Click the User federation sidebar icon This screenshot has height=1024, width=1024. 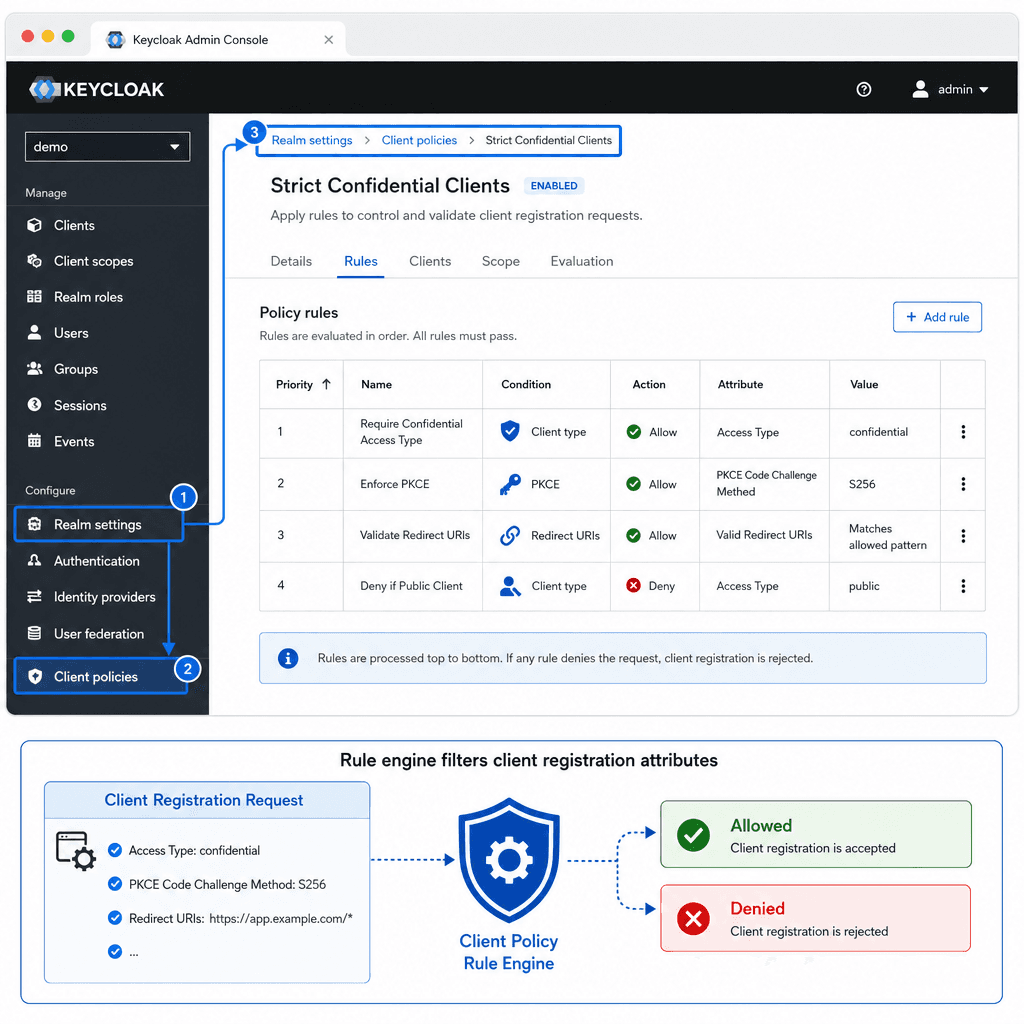pyautogui.click(x=35, y=633)
